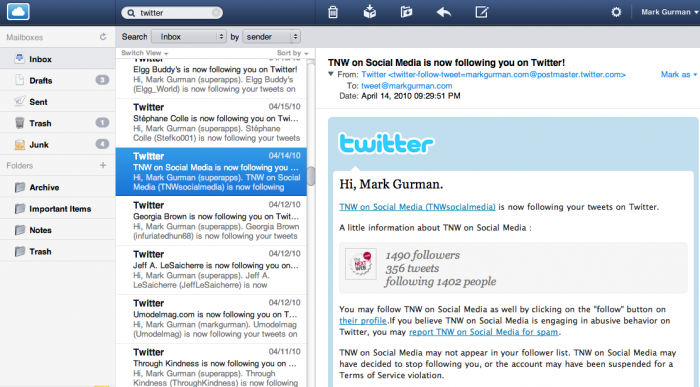
Task: Open the Notes folder
Action: [x=58, y=230]
